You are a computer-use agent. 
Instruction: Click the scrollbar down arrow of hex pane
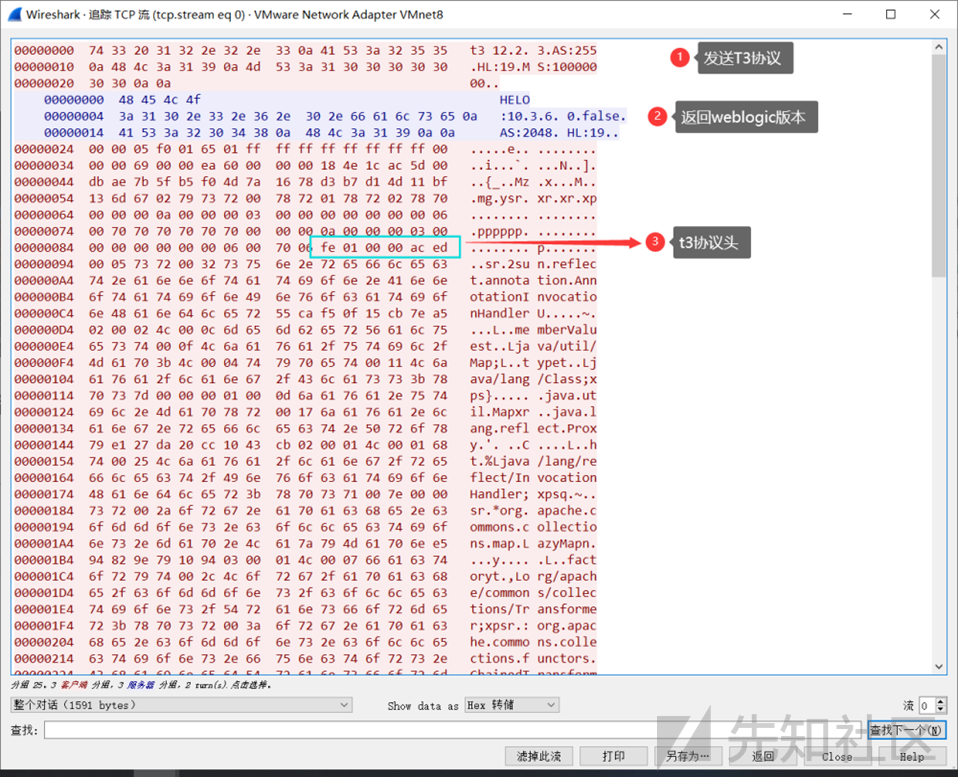(x=939, y=666)
